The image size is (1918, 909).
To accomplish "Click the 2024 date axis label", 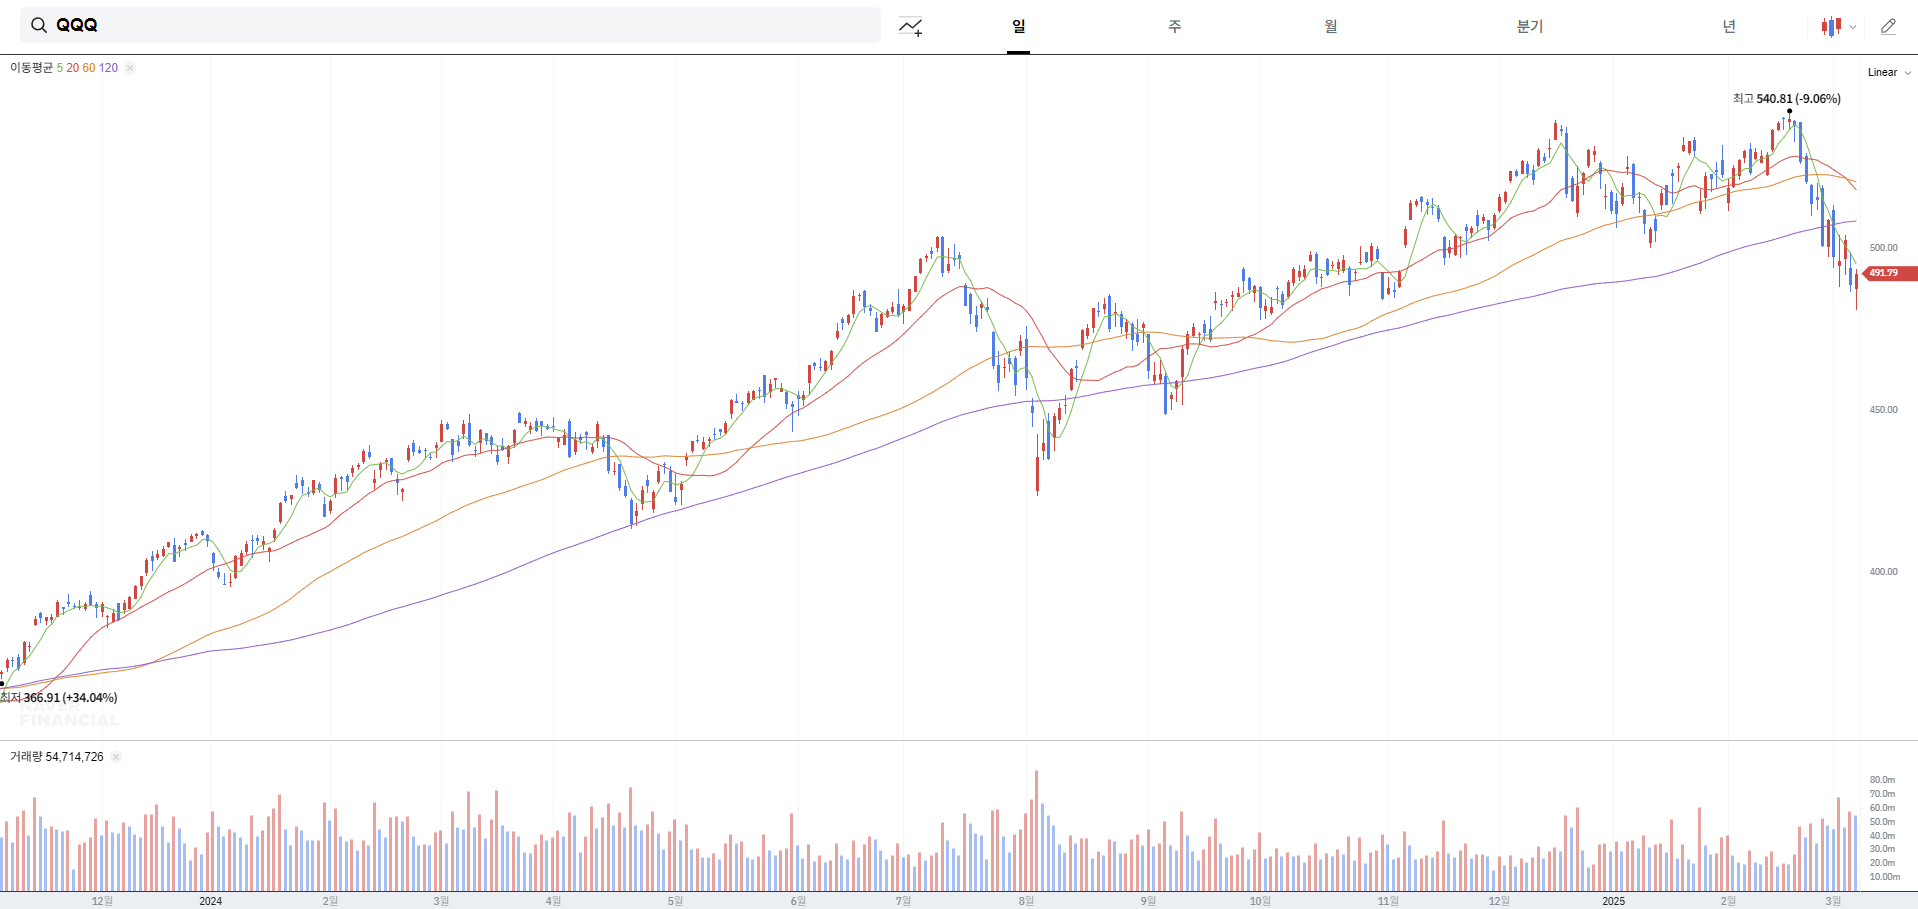I will [x=211, y=901].
